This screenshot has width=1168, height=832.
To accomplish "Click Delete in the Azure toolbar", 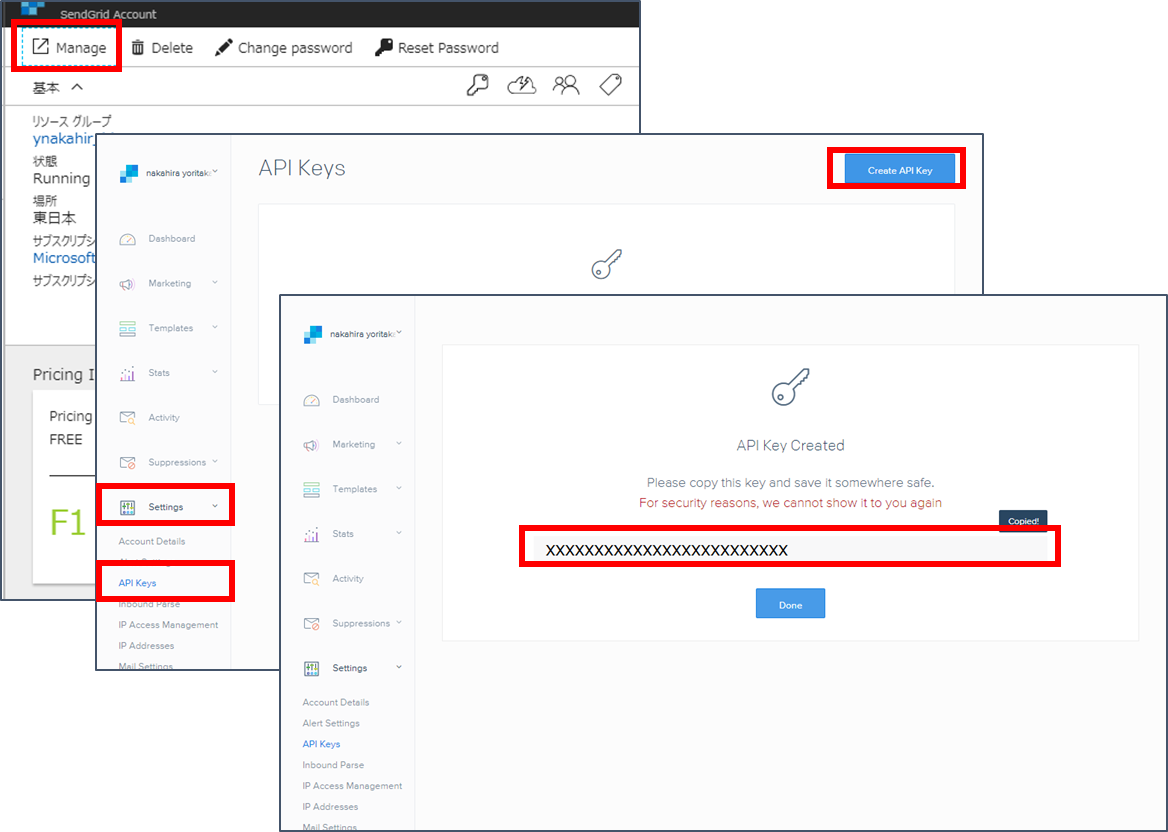I will click(x=162, y=48).
